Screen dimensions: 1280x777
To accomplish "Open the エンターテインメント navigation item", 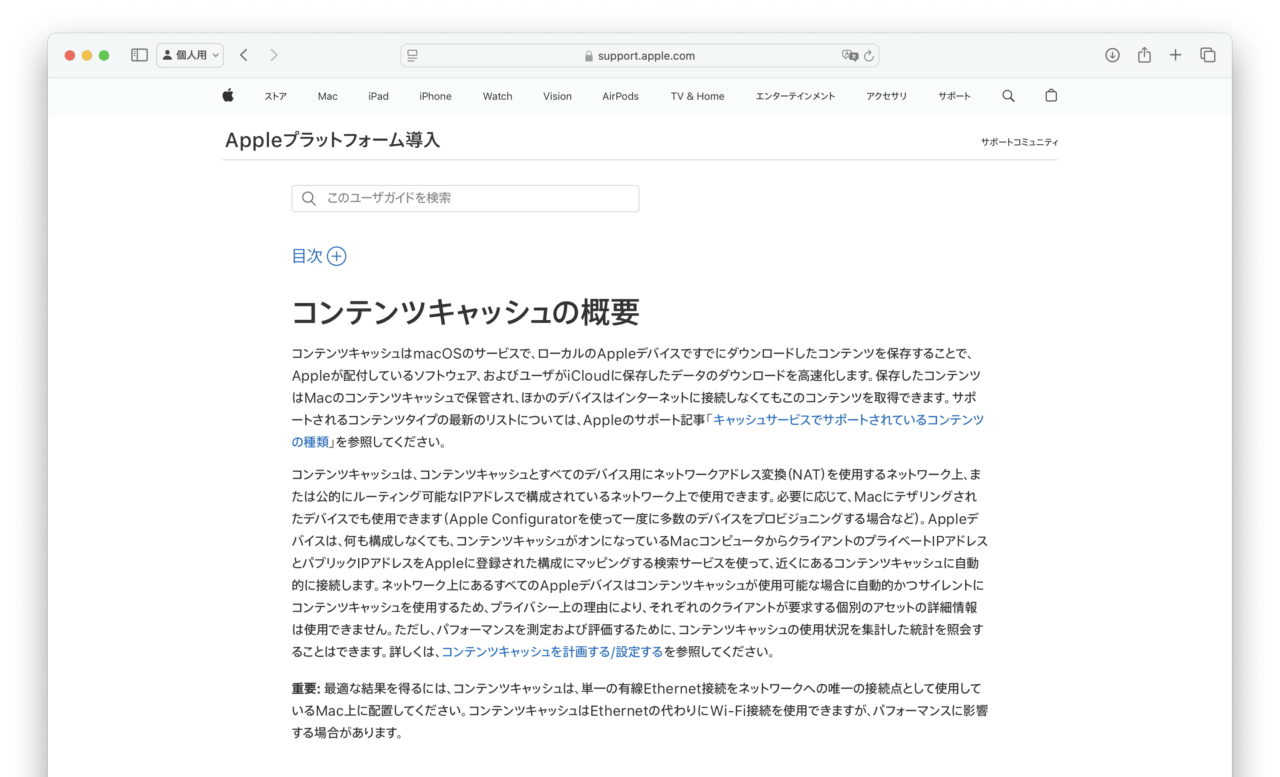I will 795,97.
